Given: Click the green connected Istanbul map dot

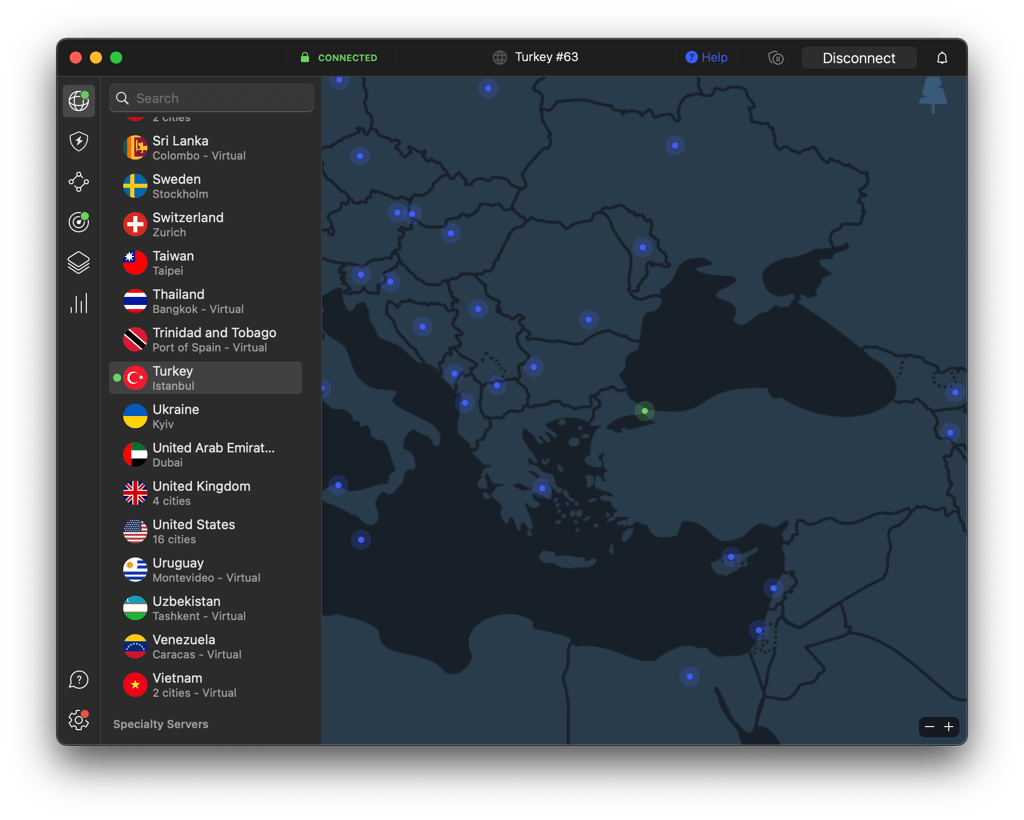Looking at the screenshot, I should click(x=645, y=411).
